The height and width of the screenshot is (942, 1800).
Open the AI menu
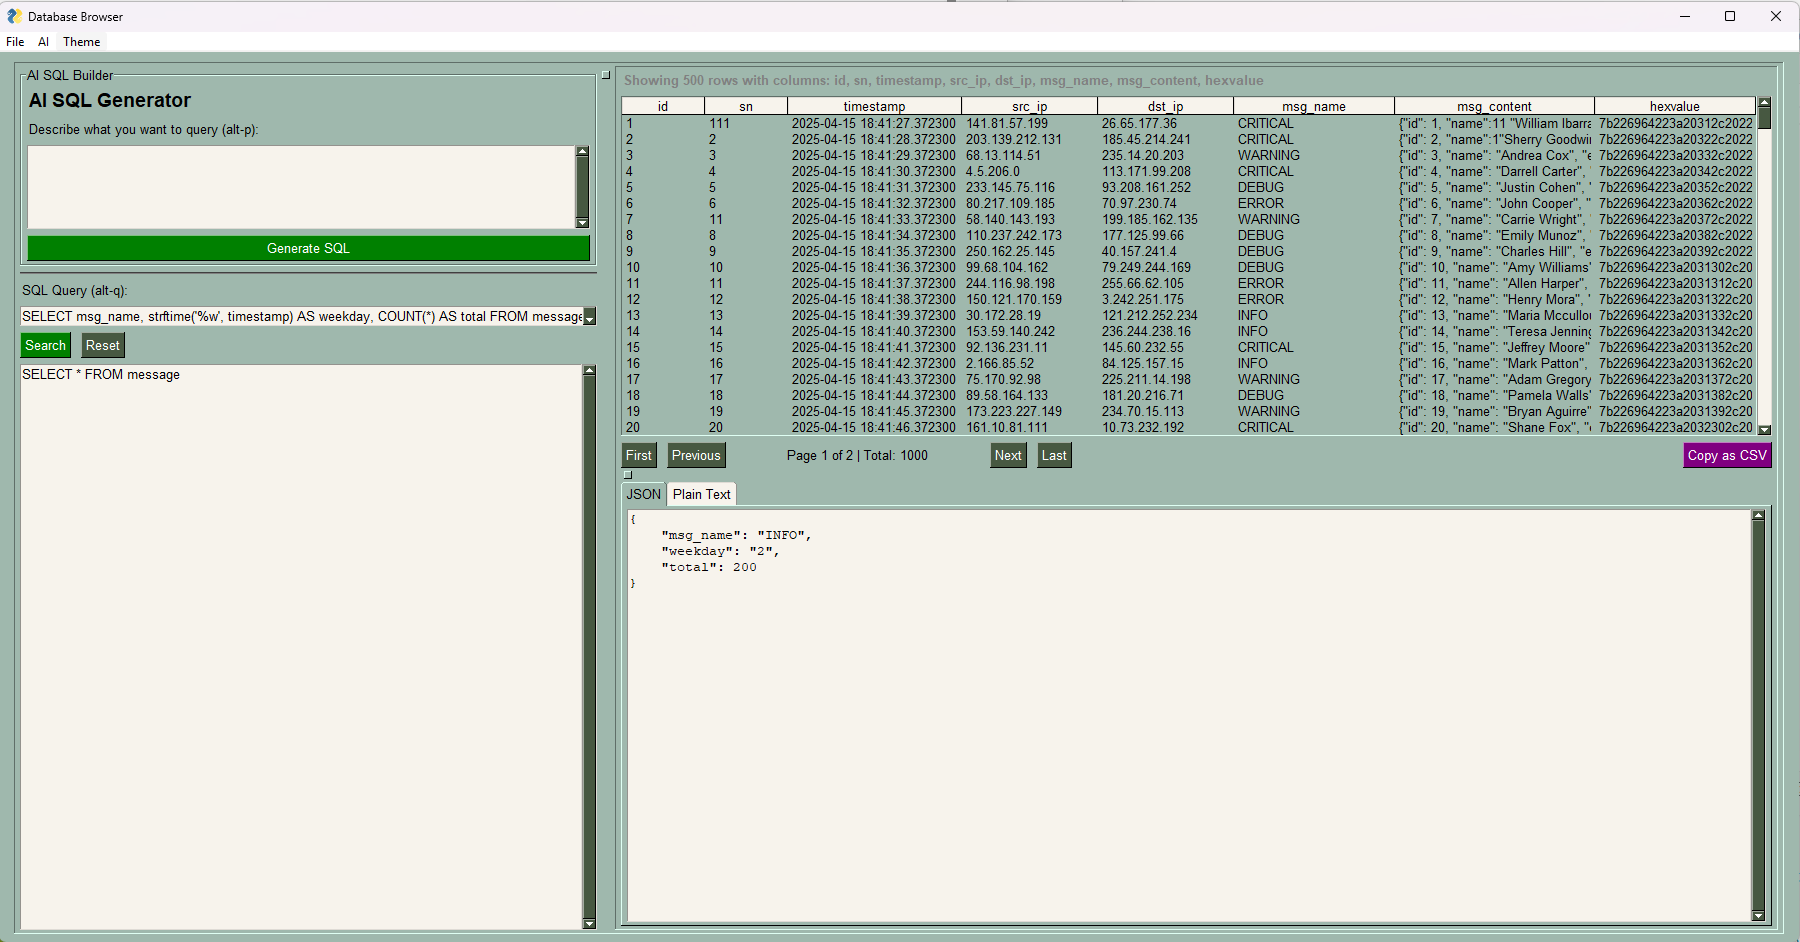[x=43, y=41]
